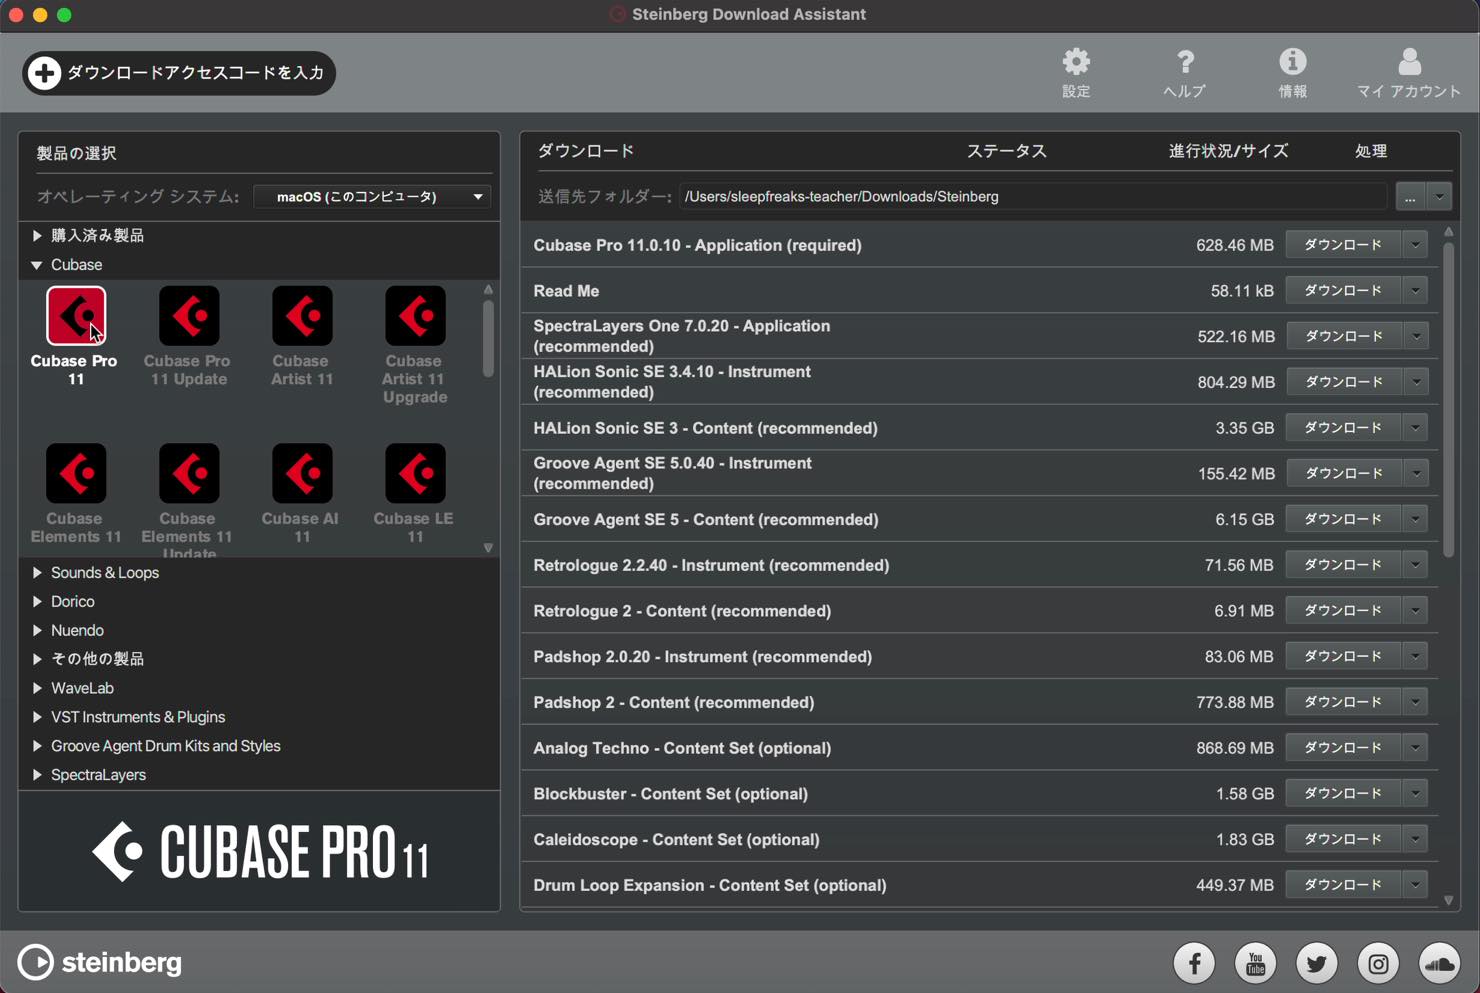The image size is (1480, 993).
Task: Select the Cubase Artist 11 icon
Action: click(x=302, y=316)
